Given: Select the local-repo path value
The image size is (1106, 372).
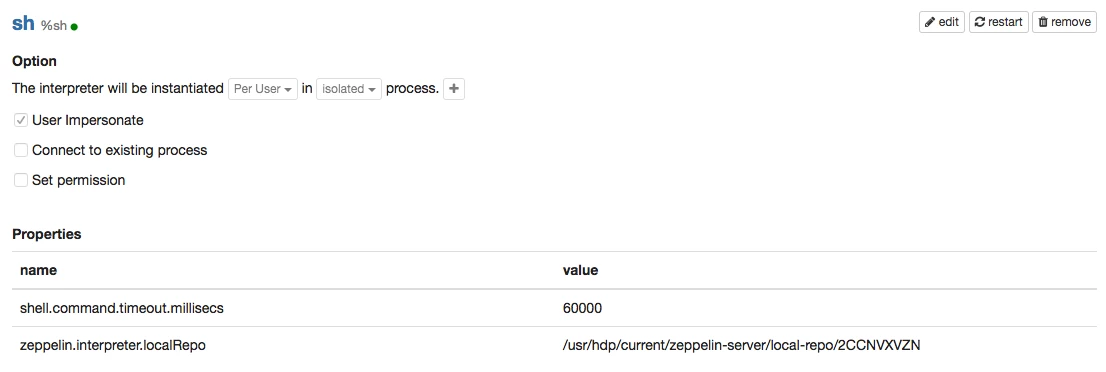Looking at the screenshot, I should point(741,345).
